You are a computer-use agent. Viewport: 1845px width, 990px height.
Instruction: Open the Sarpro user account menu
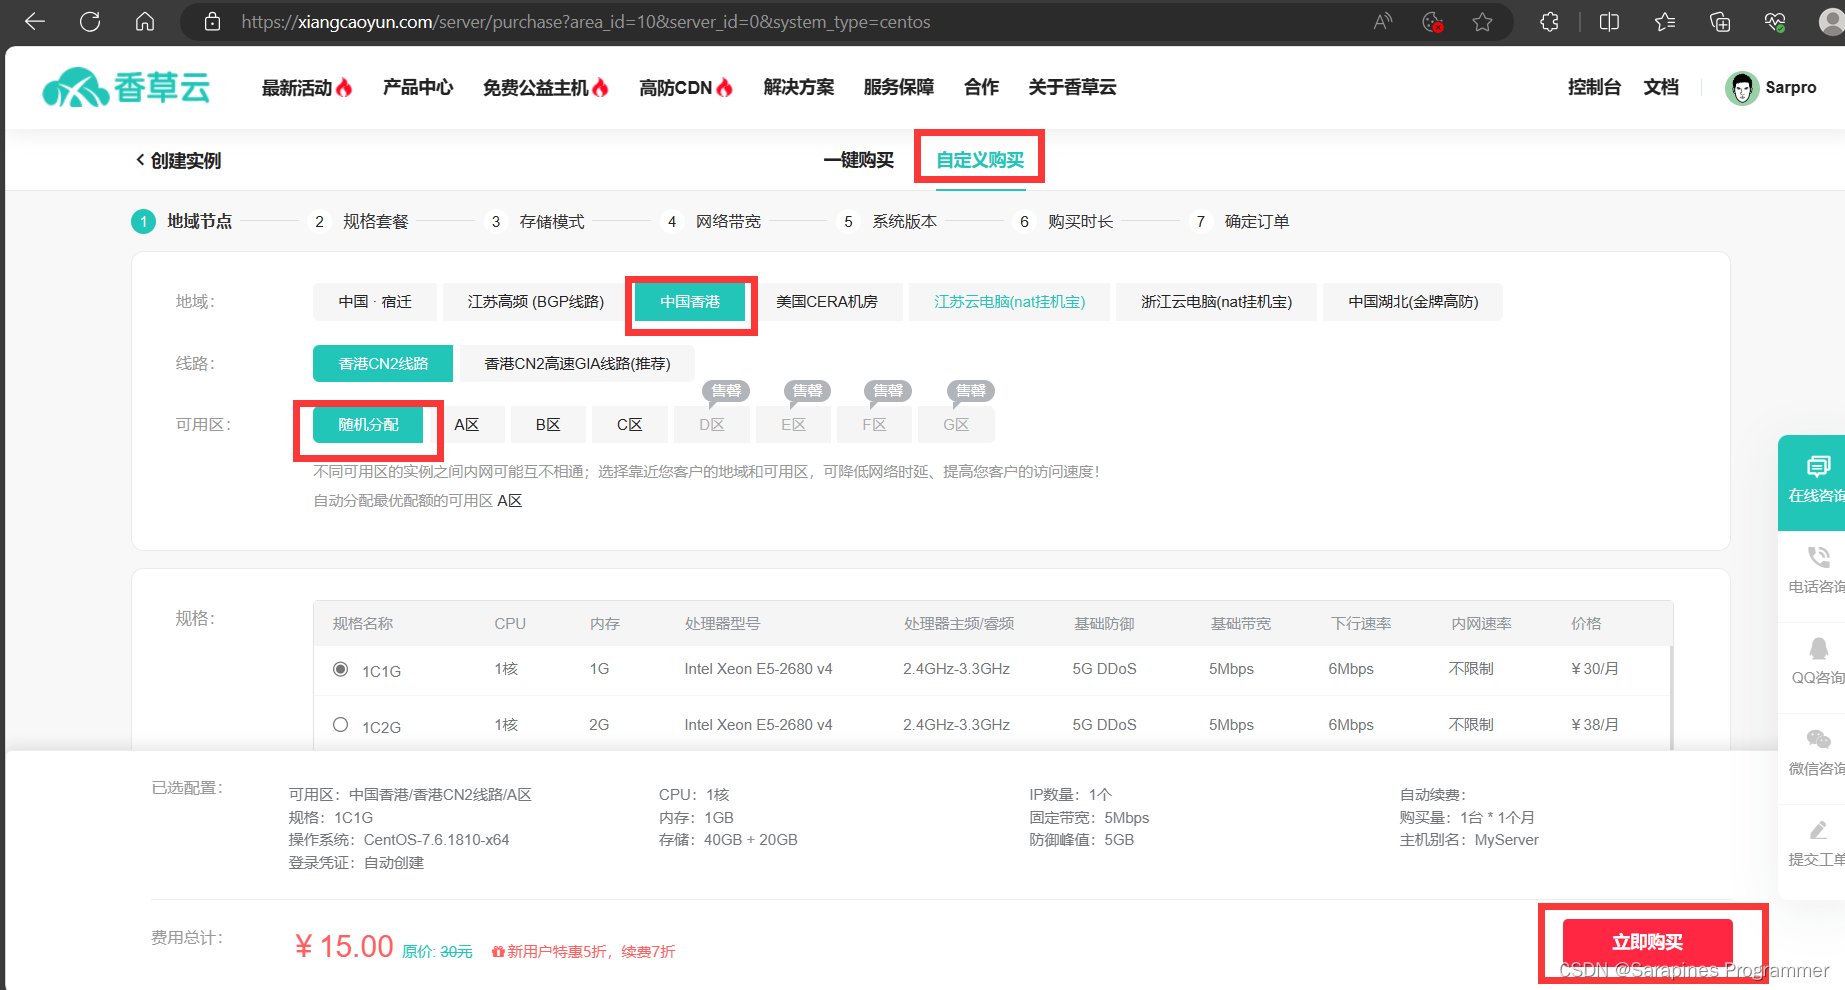1771,88
